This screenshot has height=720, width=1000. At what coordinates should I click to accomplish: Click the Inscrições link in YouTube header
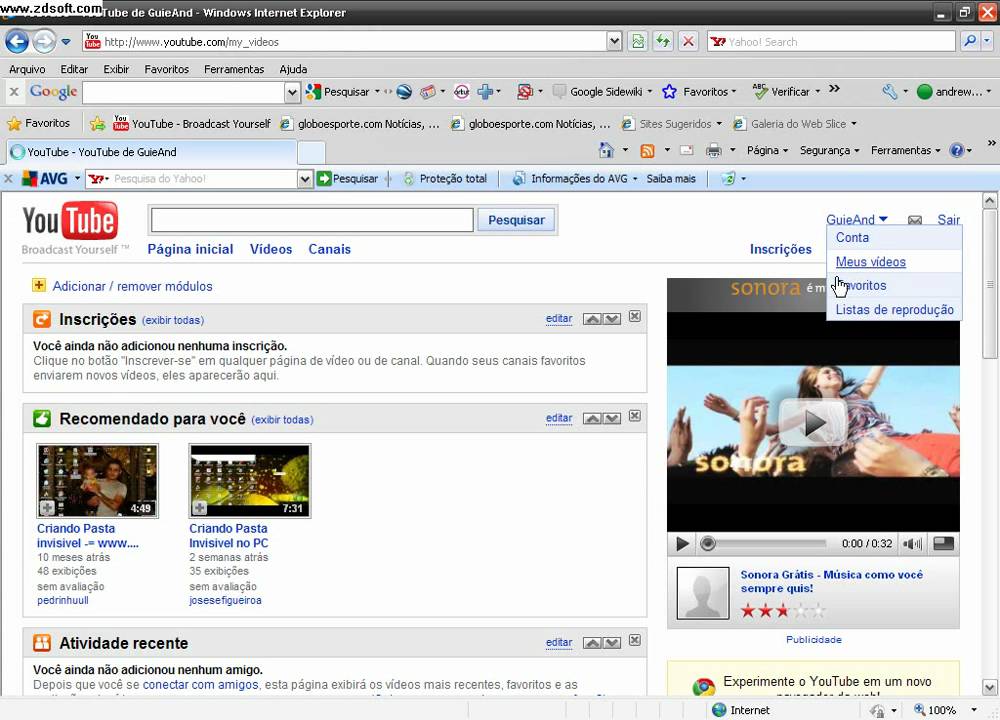coord(781,249)
